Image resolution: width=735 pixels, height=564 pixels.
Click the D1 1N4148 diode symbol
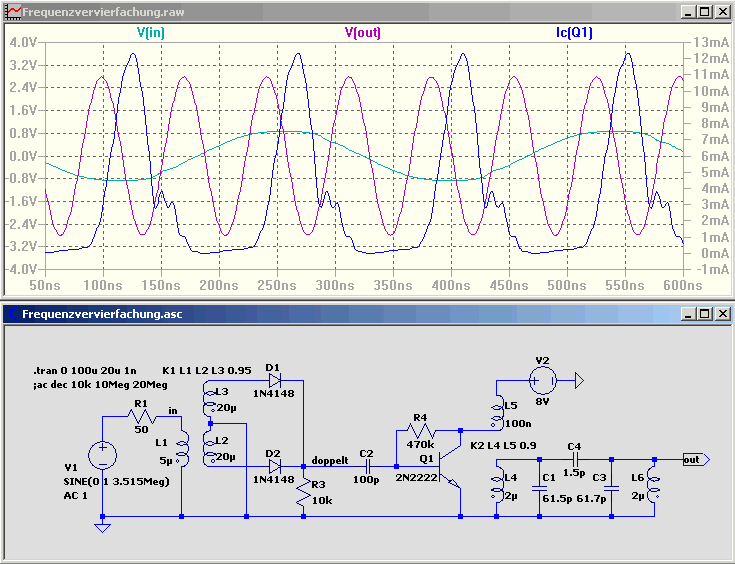coord(275,380)
